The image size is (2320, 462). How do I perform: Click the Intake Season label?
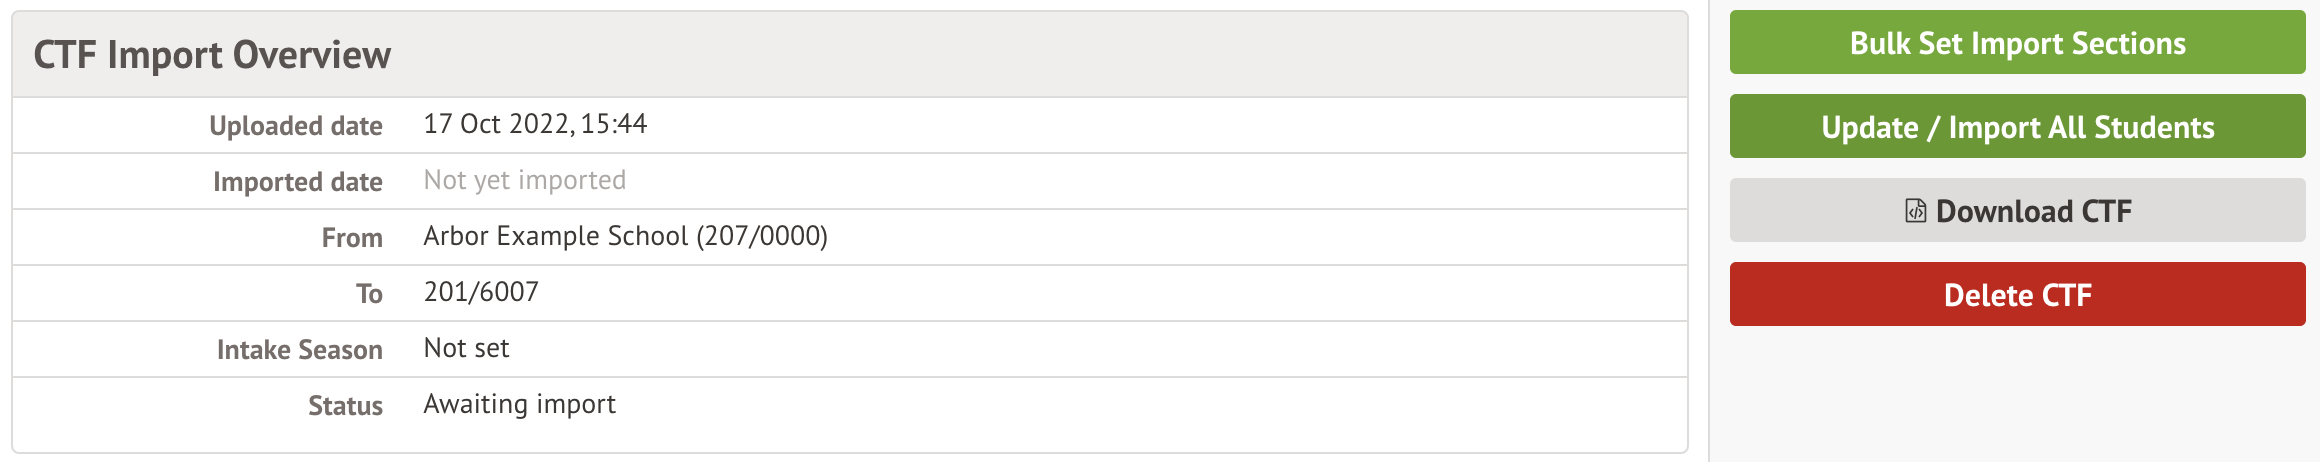point(300,350)
